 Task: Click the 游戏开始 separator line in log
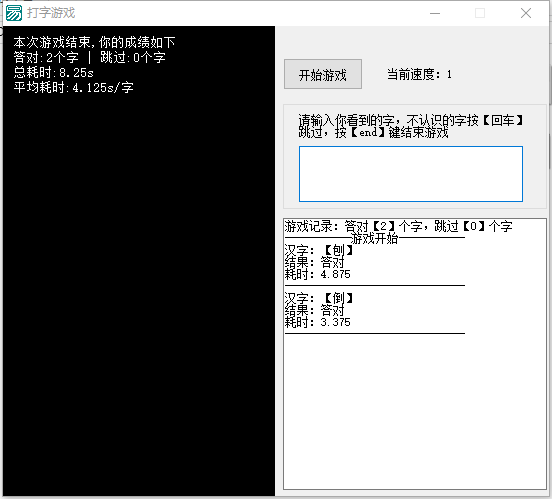pos(375,238)
